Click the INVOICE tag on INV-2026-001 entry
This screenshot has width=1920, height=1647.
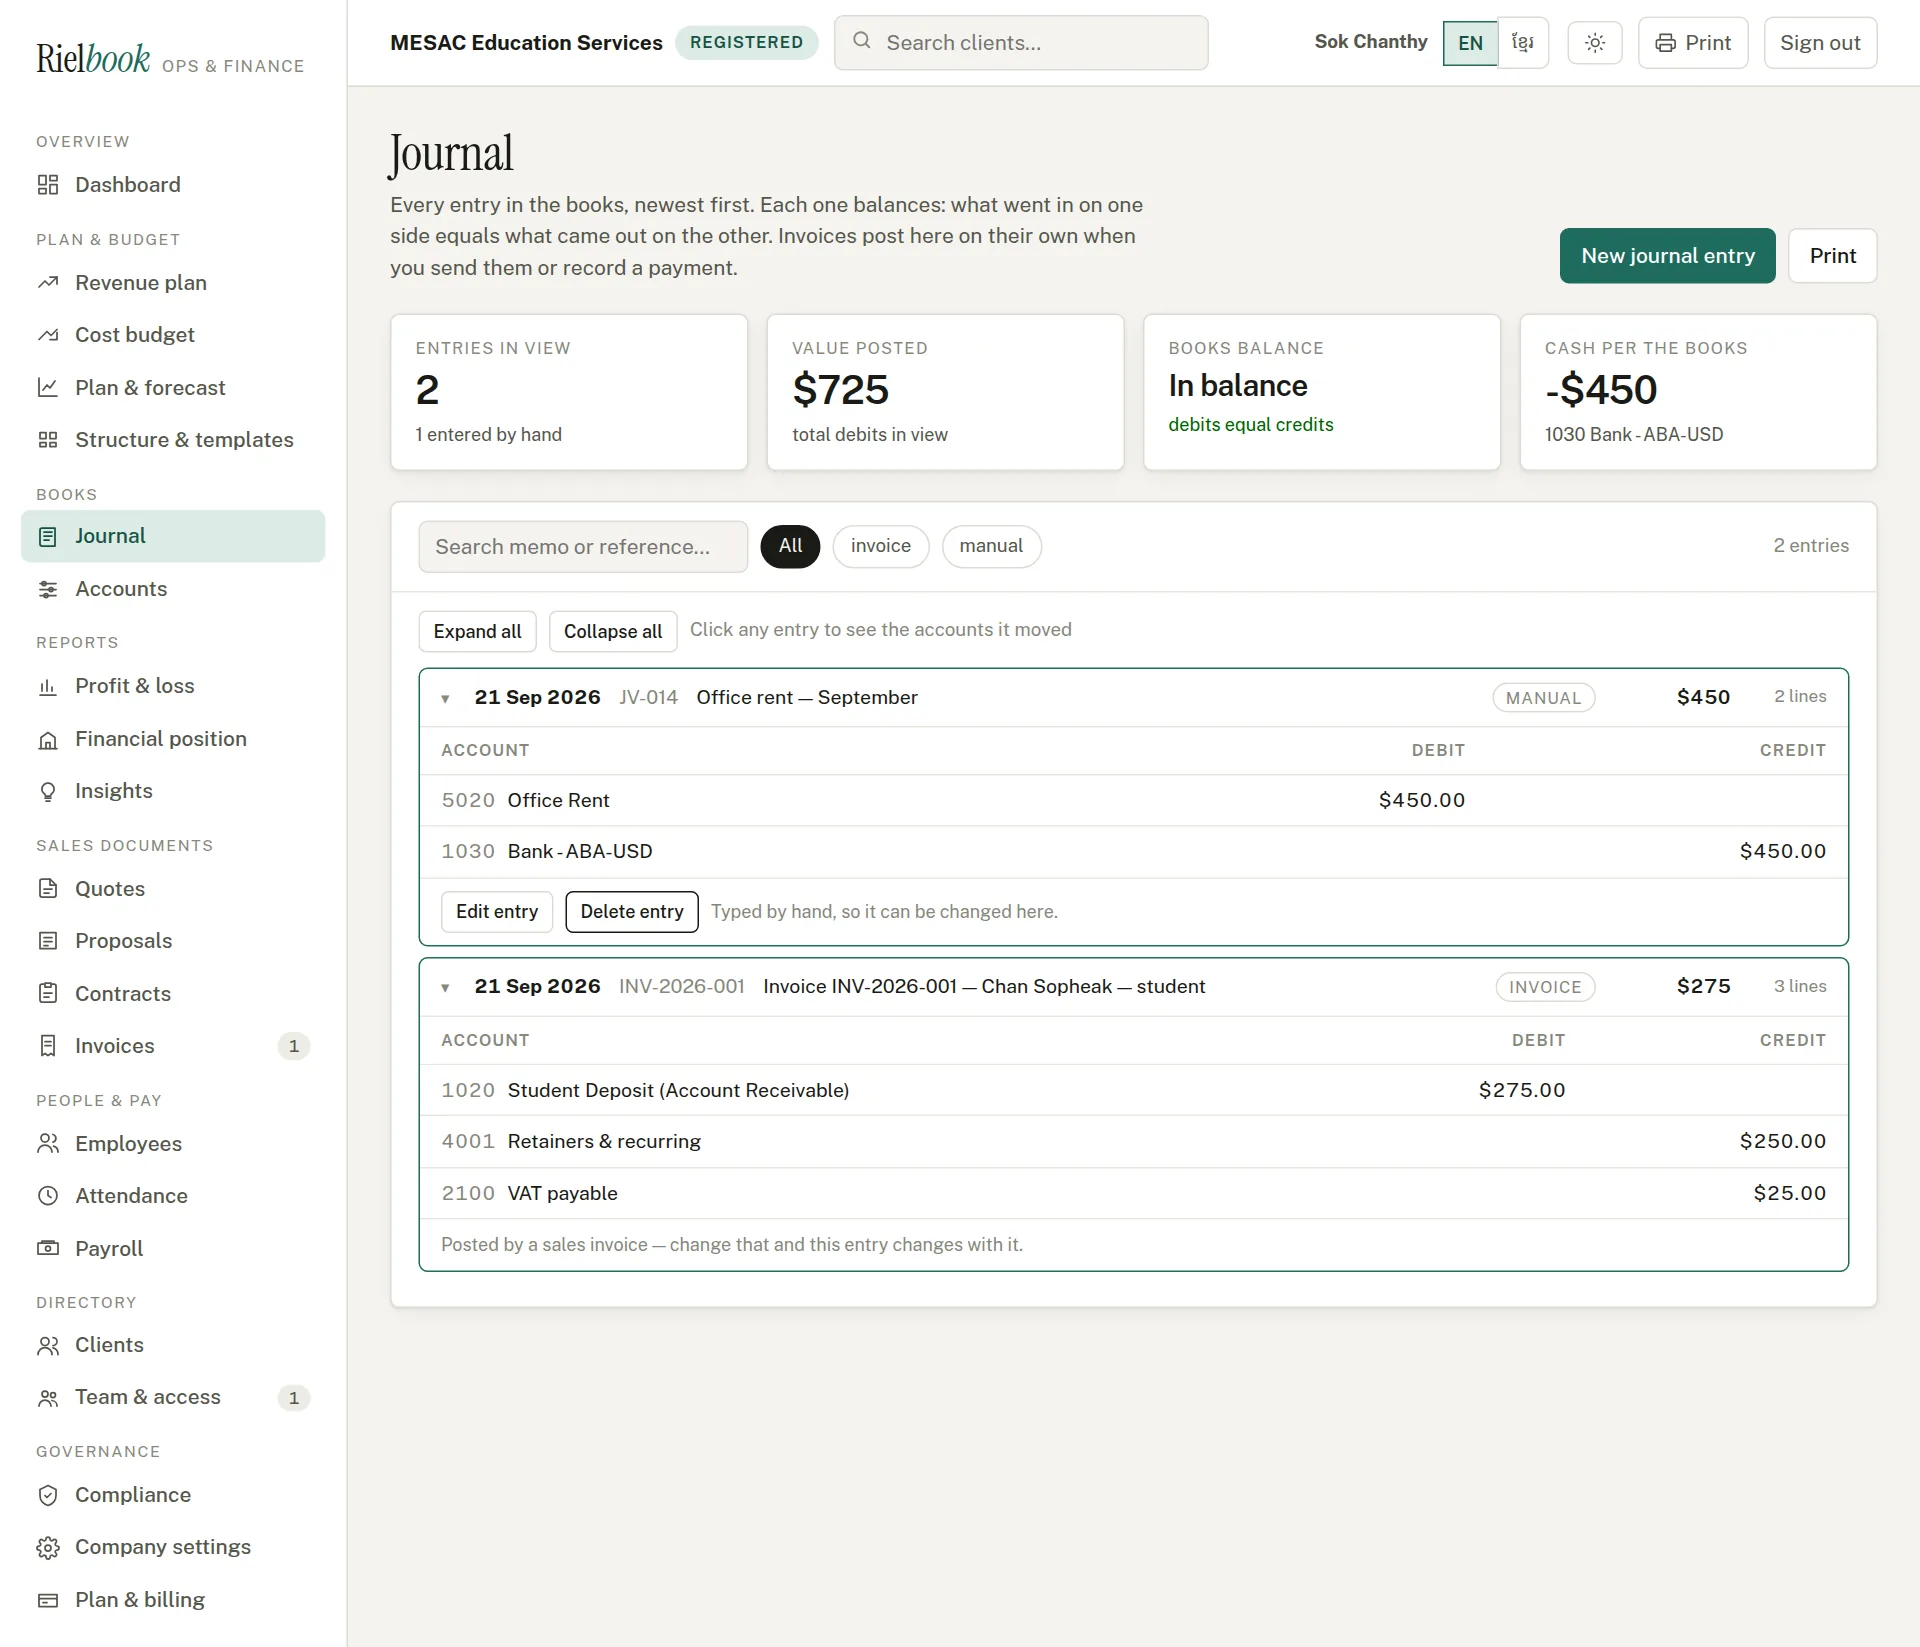(1545, 987)
